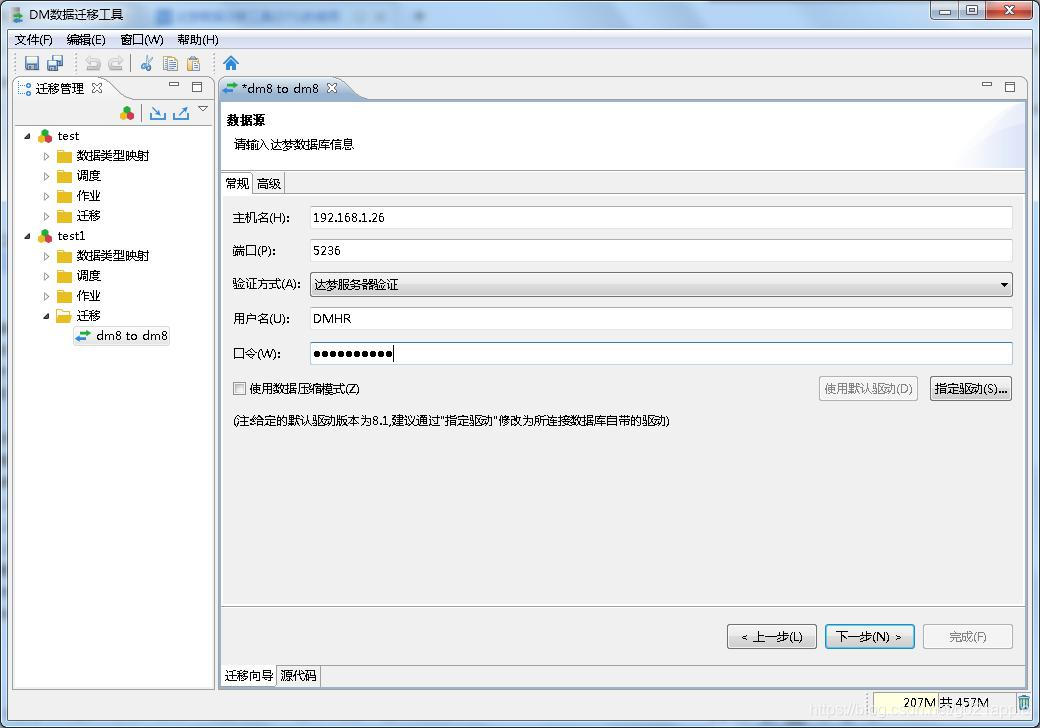This screenshot has width=1040, height=728.
Task: Click the 用户名 input field
Action: tap(661, 318)
